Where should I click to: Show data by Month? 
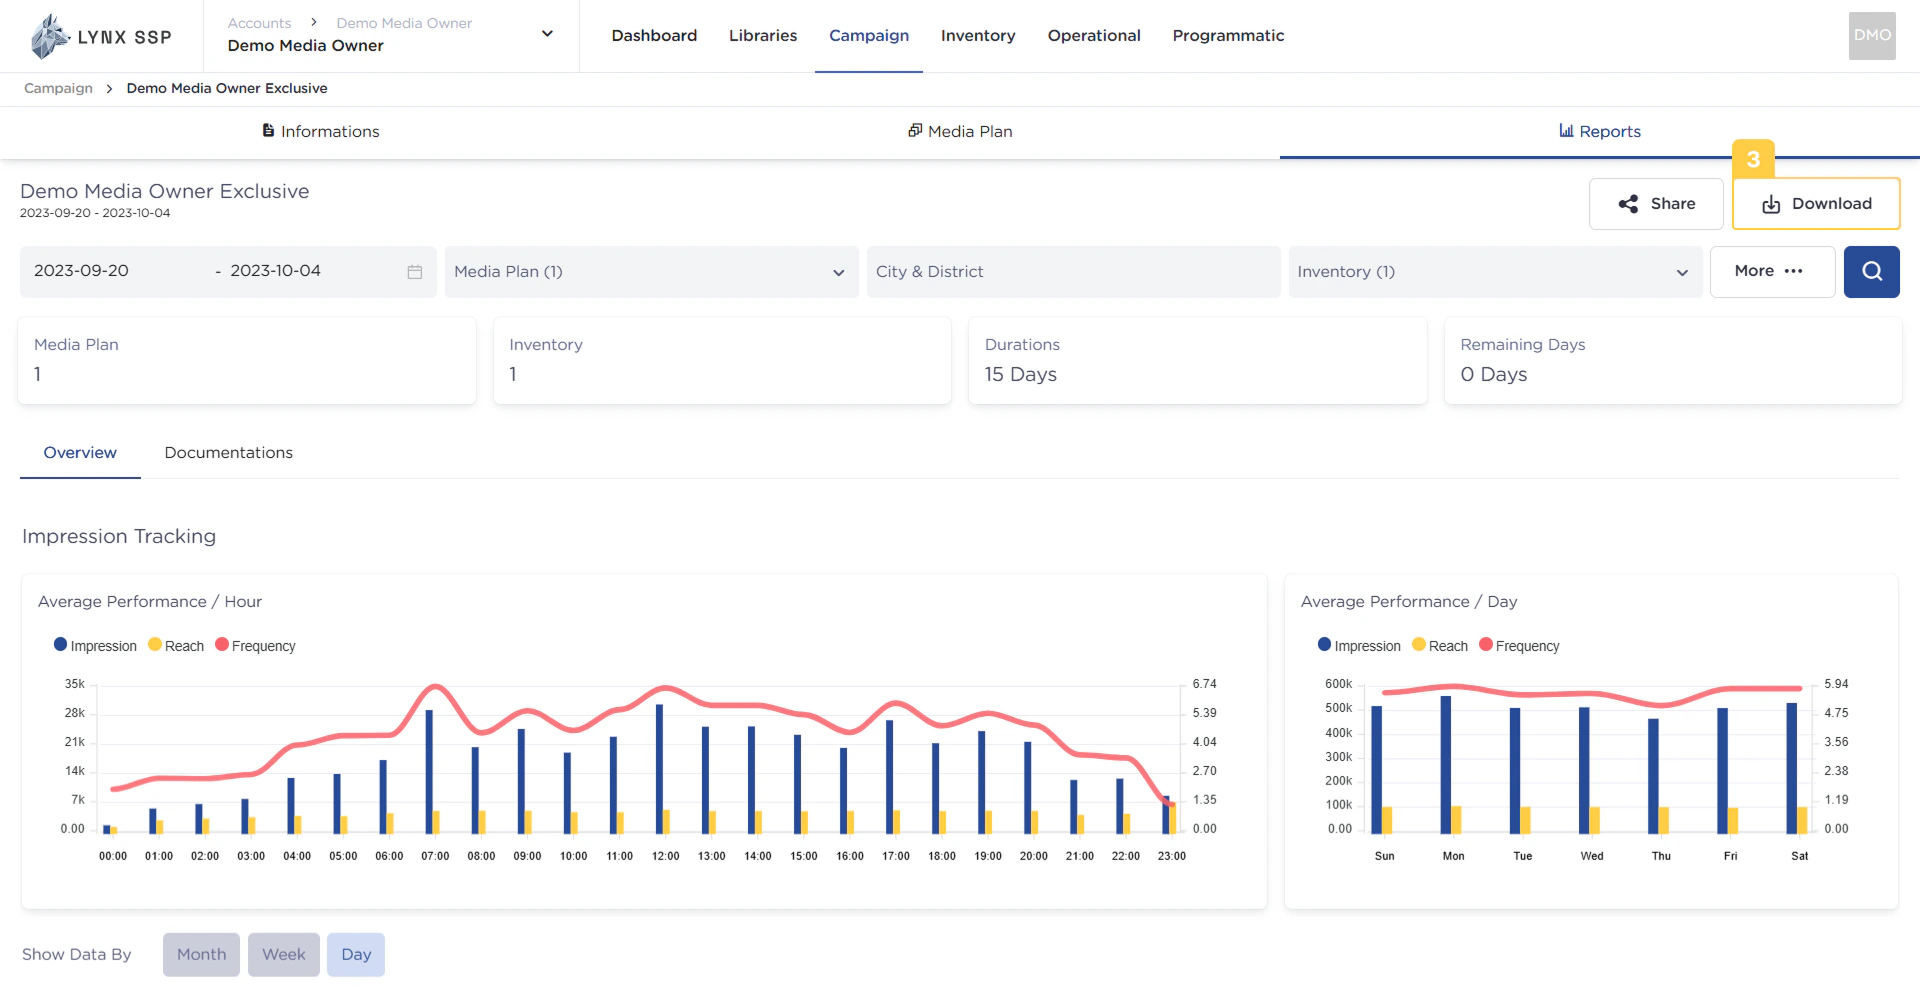[200, 954]
